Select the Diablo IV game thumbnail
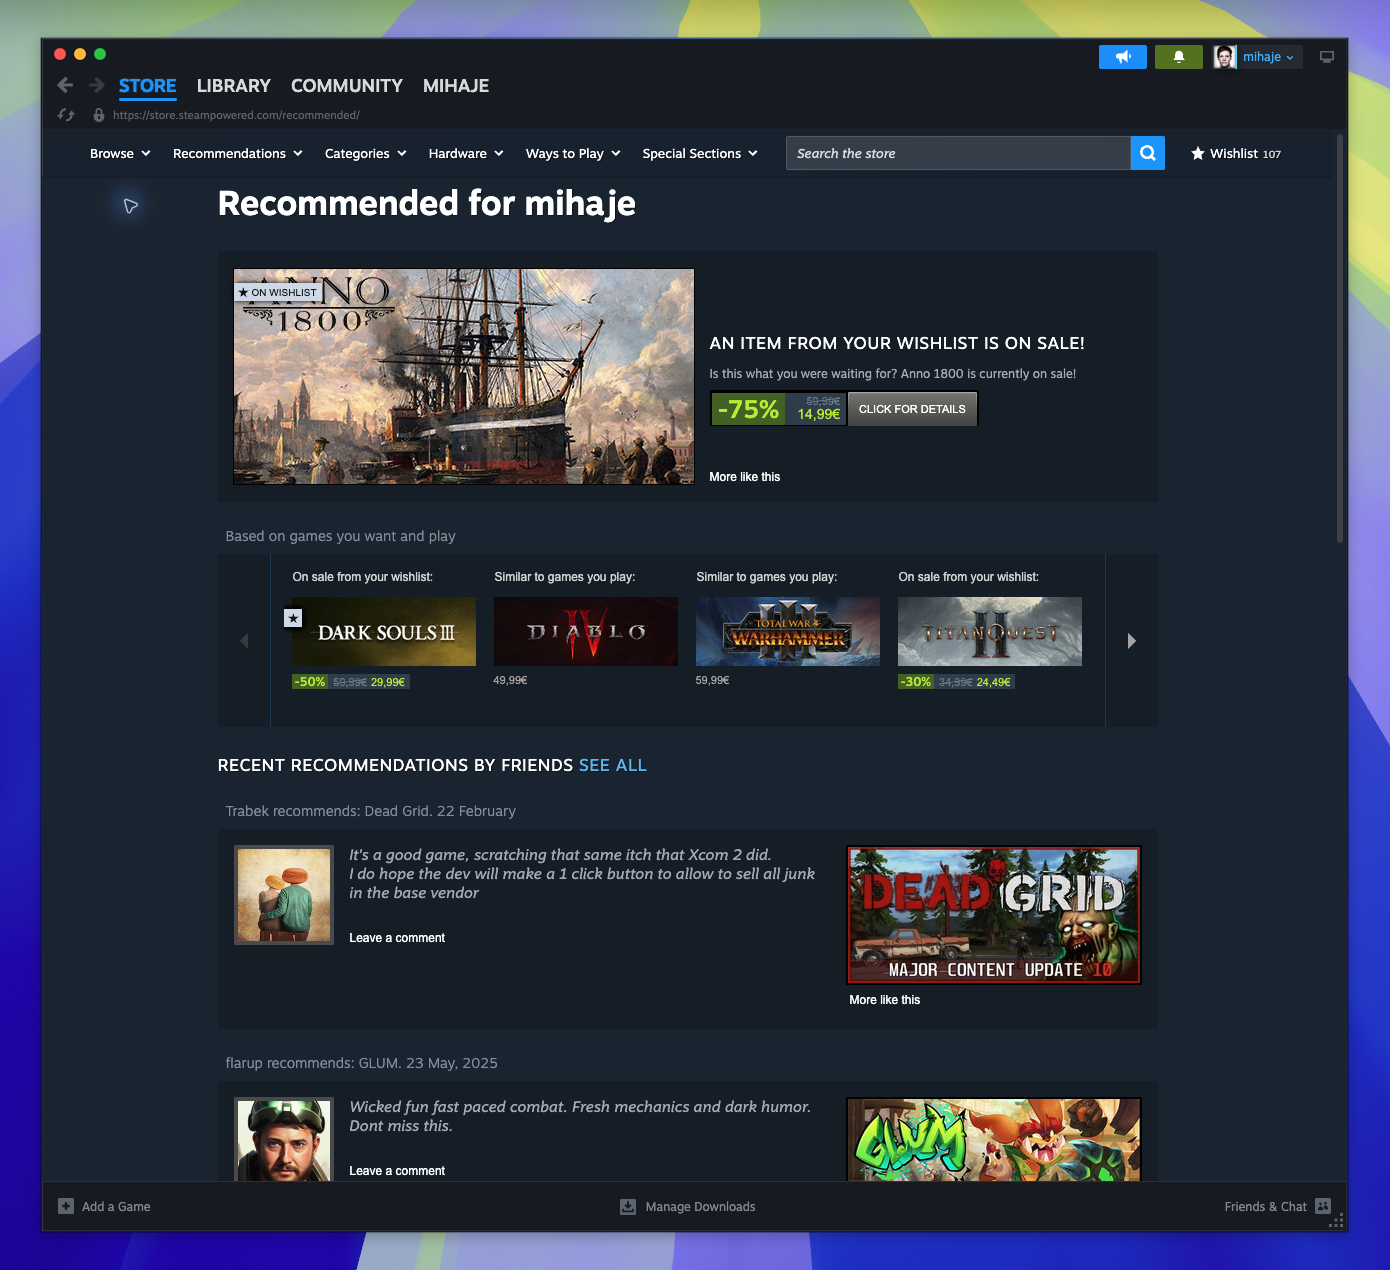 point(586,631)
